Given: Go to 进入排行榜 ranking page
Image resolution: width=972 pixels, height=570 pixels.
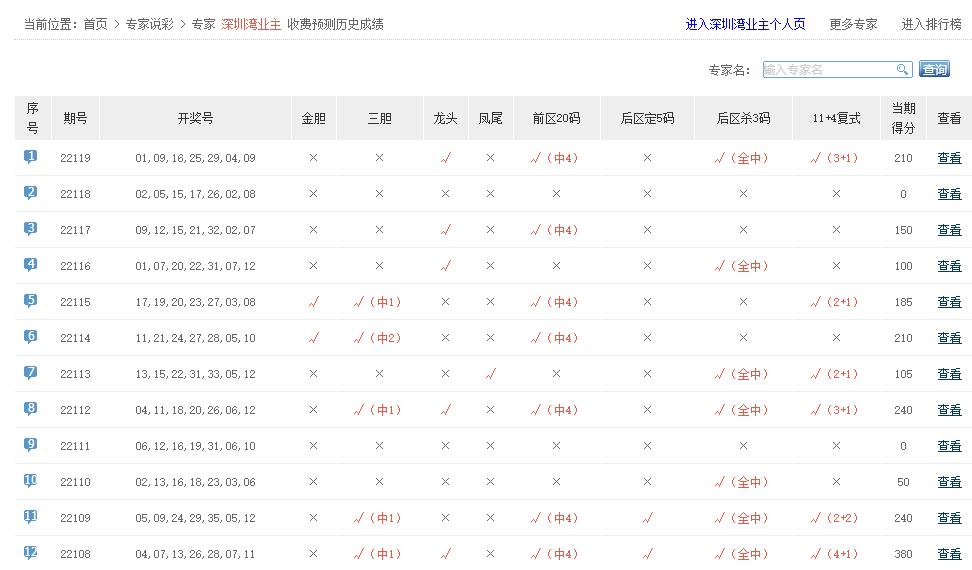Looking at the screenshot, I should point(931,24).
